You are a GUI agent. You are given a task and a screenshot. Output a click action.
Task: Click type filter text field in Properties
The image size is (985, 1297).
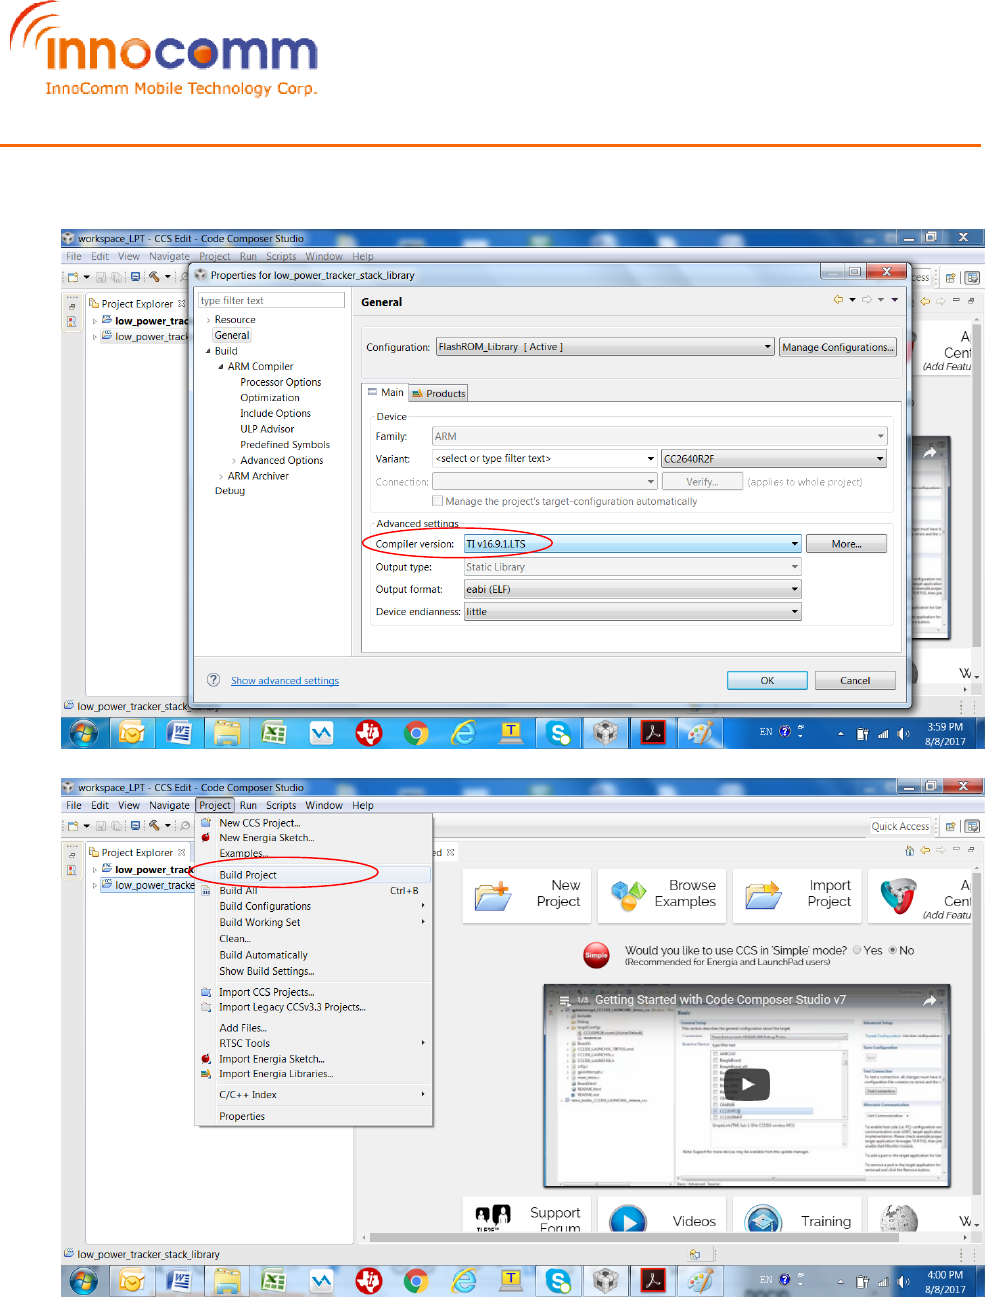click(271, 300)
